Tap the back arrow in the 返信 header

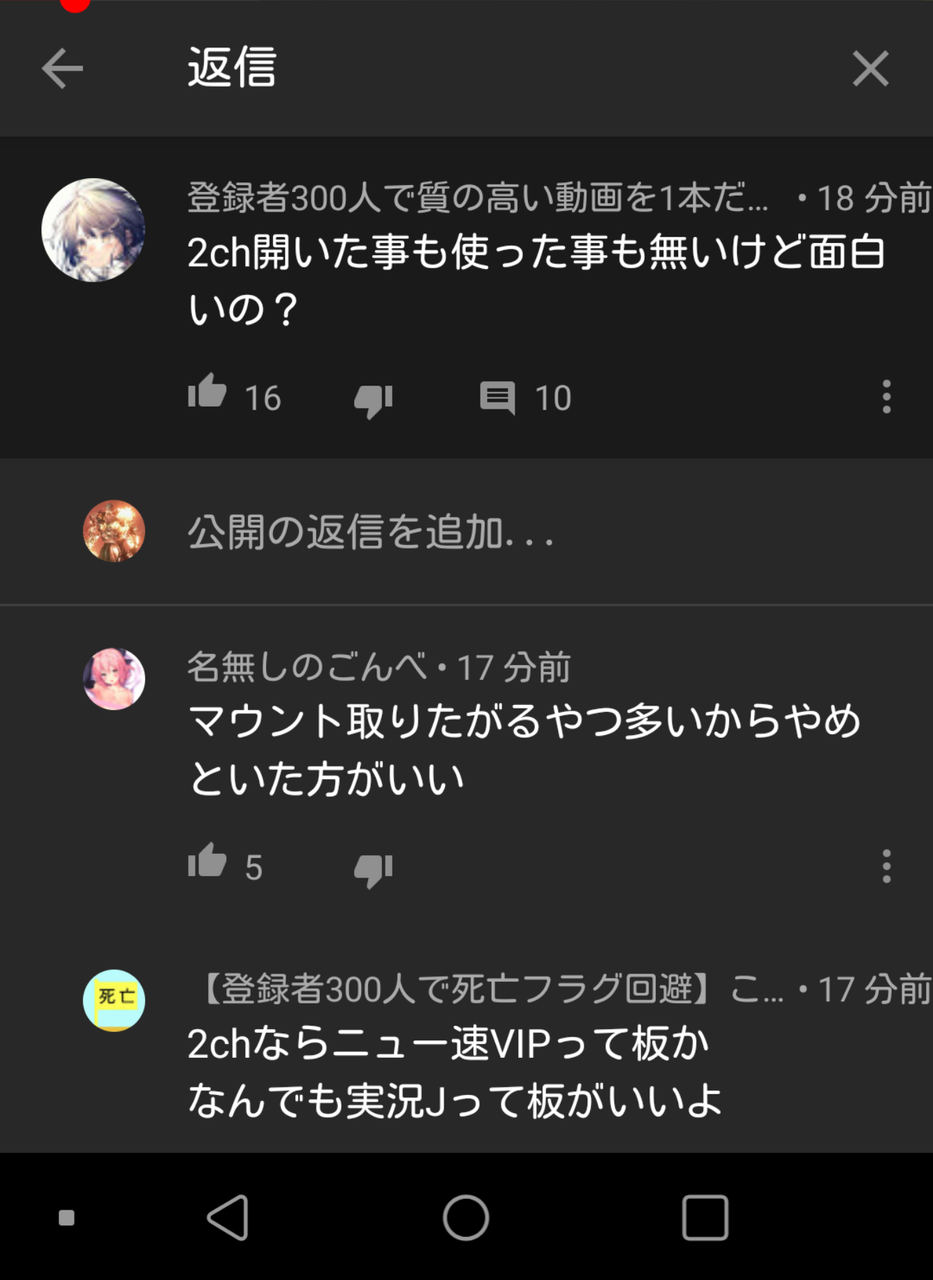62,69
